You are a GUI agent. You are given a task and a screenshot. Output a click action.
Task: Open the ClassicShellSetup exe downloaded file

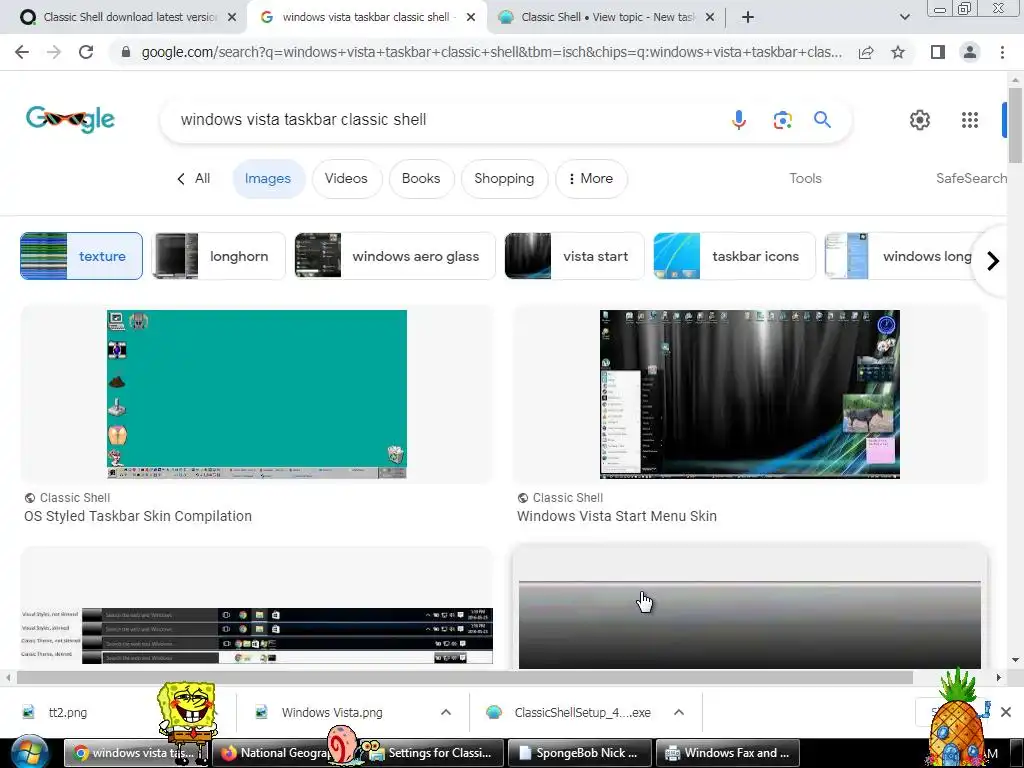pyautogui.click(x=583, y=712)
